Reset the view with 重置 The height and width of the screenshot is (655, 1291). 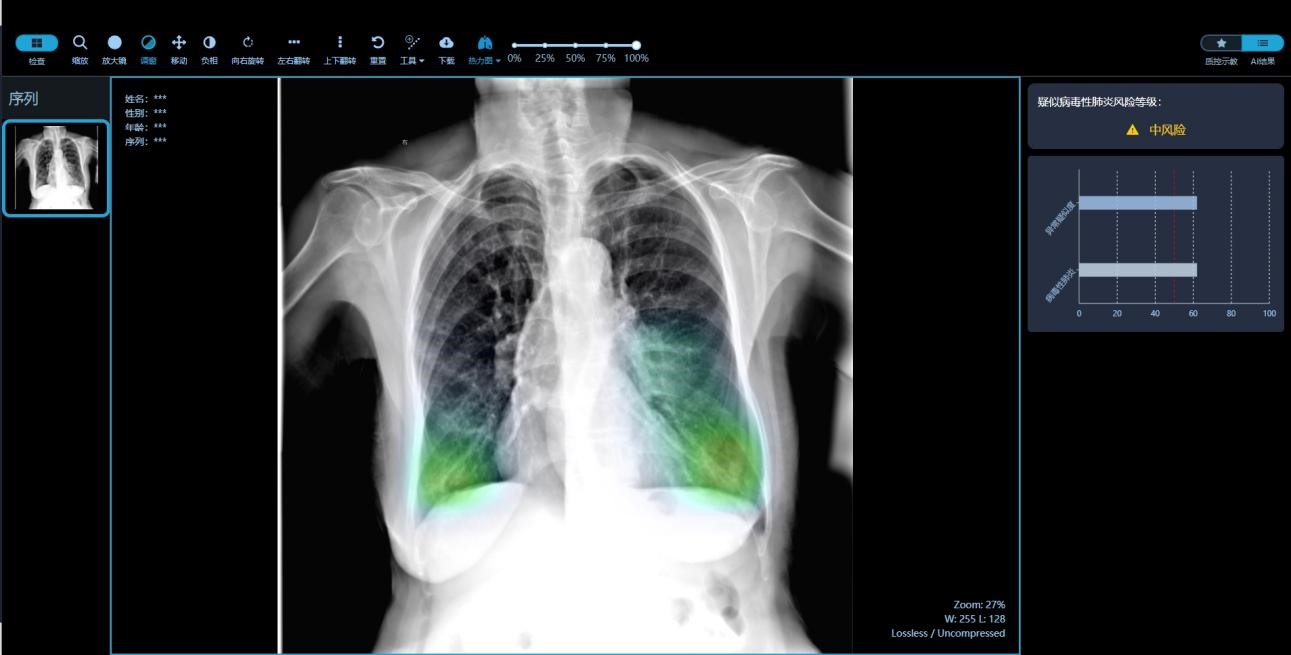pyautogui.click(x=378, y=43)
